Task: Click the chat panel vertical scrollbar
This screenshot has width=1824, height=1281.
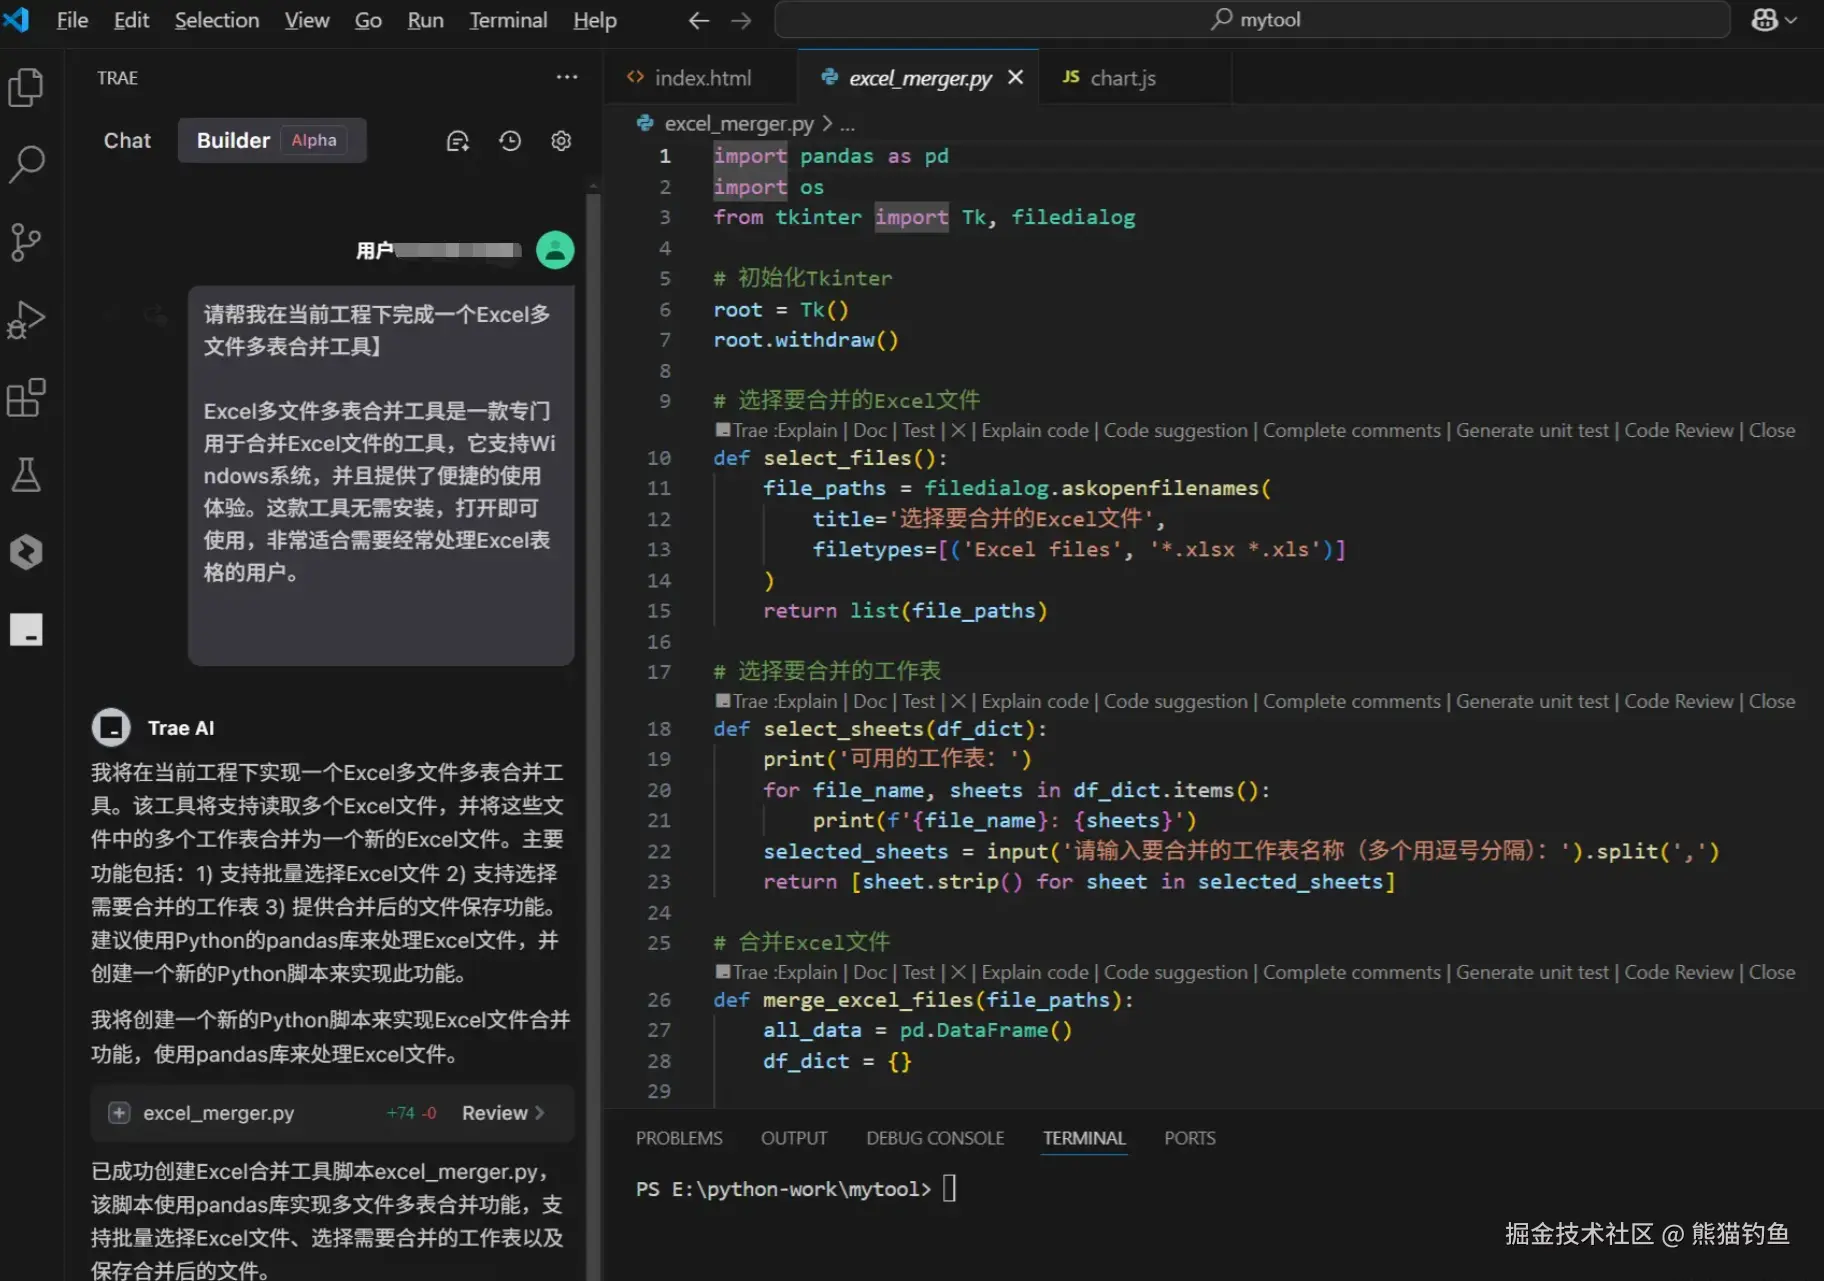Action: click(x=593, y=700)
